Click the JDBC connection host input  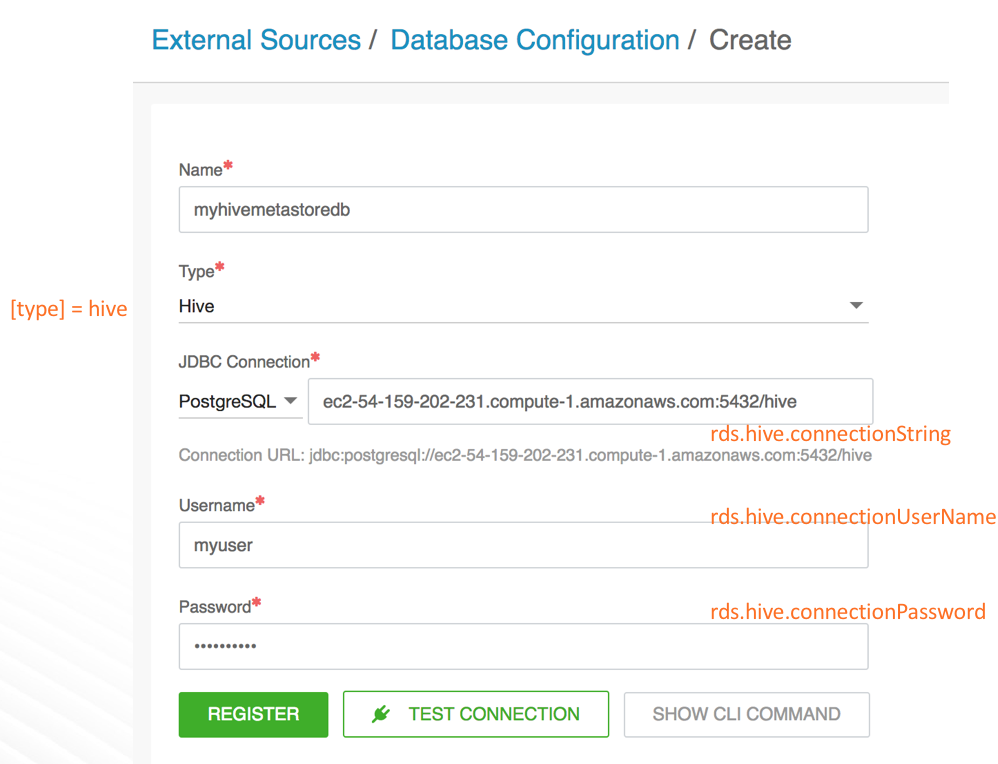[590, 401]
